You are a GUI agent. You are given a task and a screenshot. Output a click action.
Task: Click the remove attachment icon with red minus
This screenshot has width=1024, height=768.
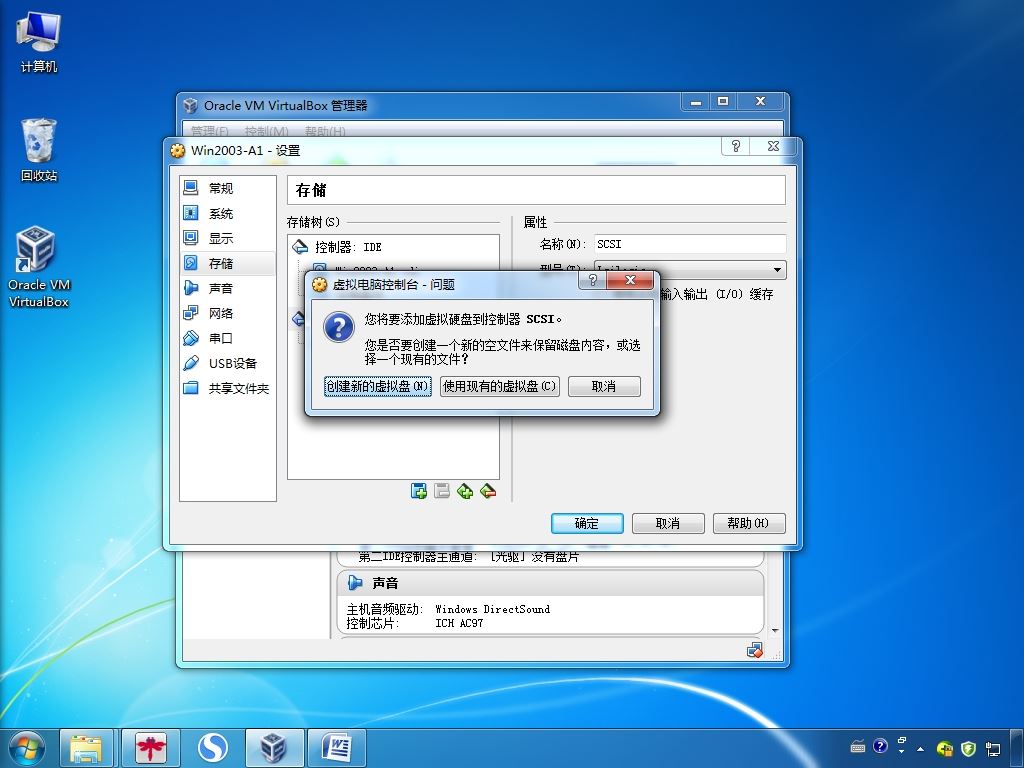tap(488, 491)
